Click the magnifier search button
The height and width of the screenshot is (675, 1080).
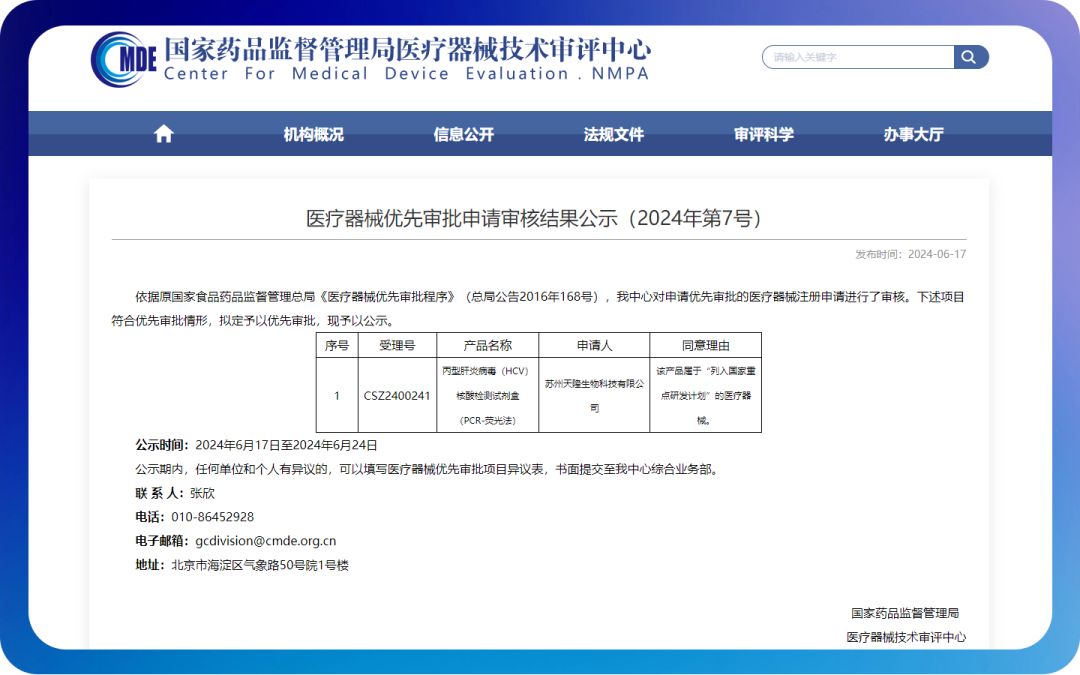[971, 57]
